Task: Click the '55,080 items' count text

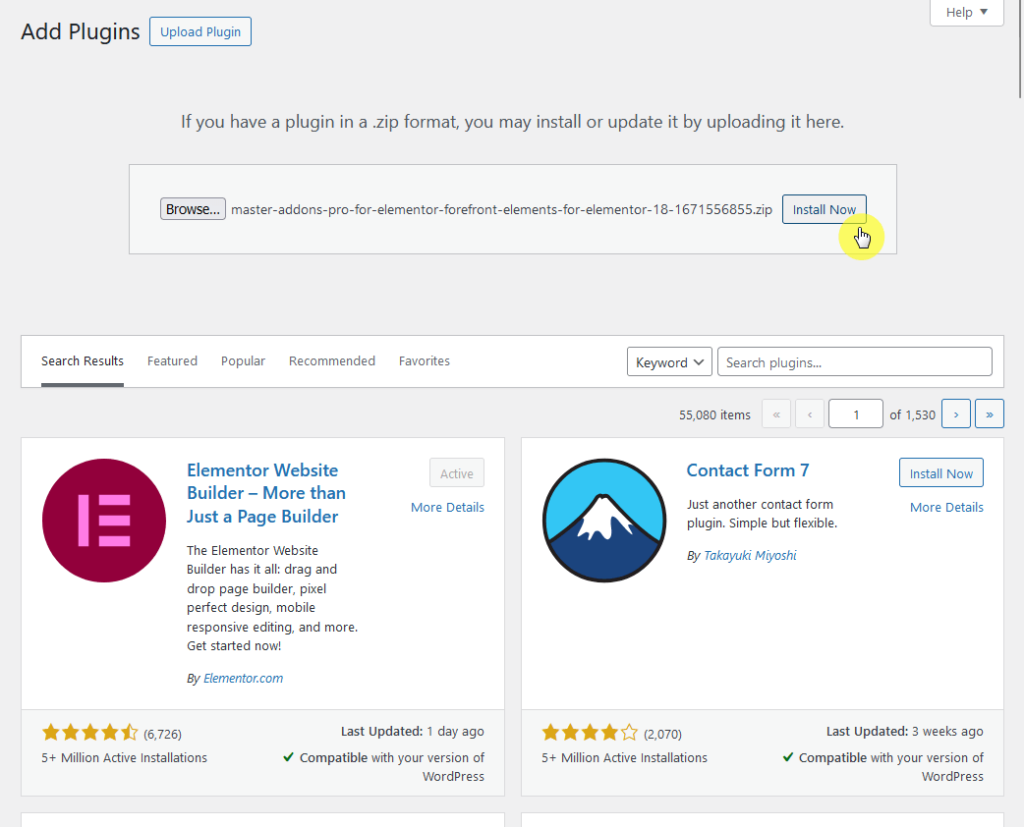Action: [714, 415]
